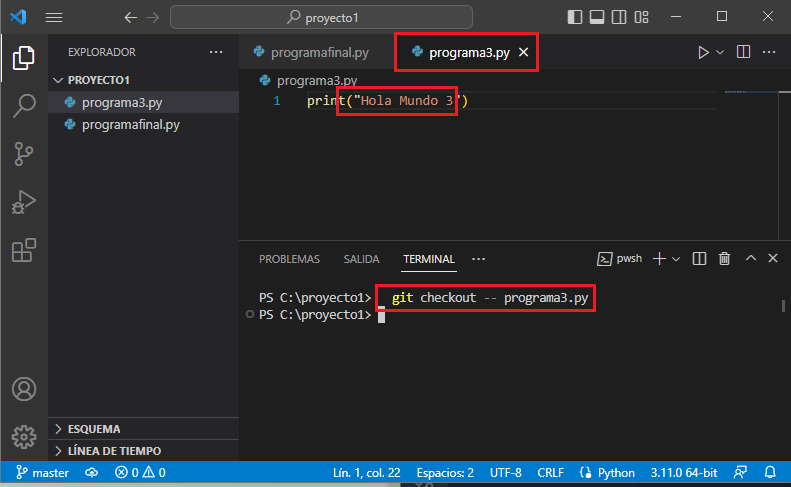Select interpreter 3.11.0 64-bit
Image resolution: width=791 pixels, height=487 pixels.
coord(684,473)
